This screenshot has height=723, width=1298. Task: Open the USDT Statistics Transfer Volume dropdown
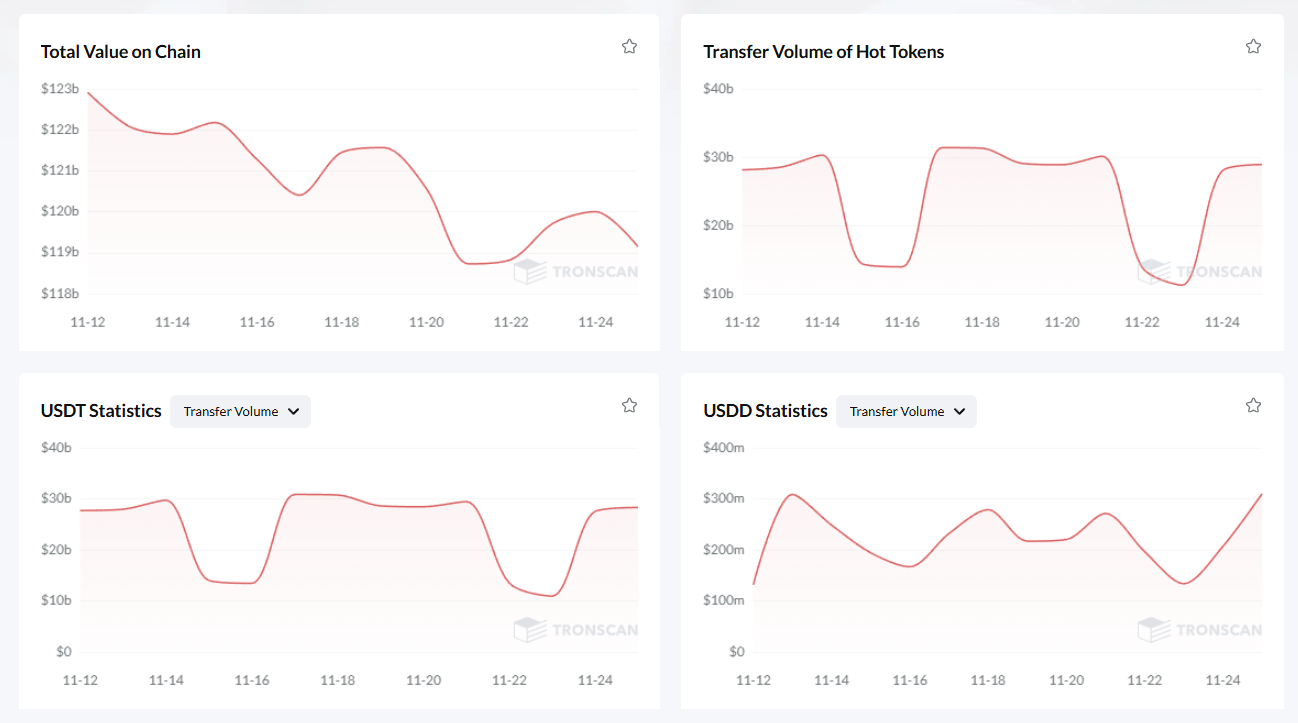tap(240, 411)
